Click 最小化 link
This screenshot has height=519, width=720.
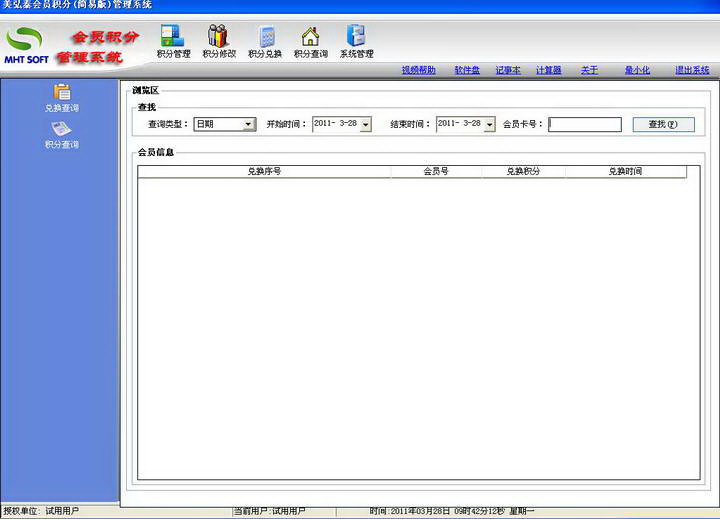click(637, 70)
